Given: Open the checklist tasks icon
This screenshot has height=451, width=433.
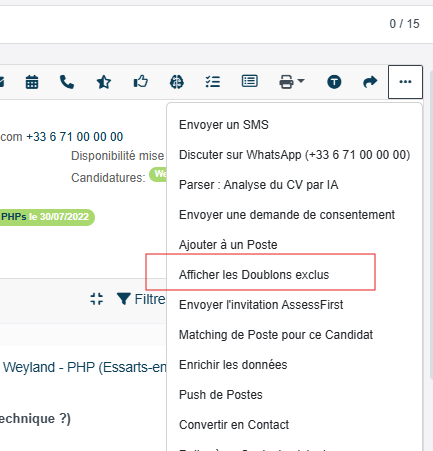Looking at the screenshot, I should (x=213, y=82).
